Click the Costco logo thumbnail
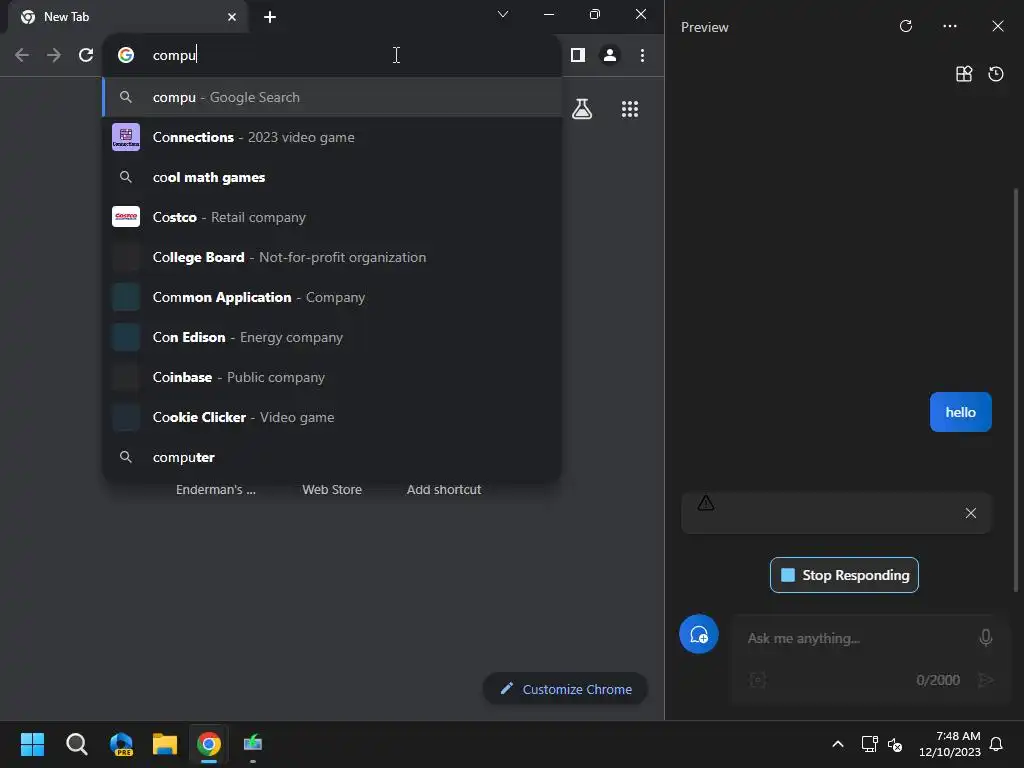Viewport: 1024px width, 768px height. tap(125, 217)
